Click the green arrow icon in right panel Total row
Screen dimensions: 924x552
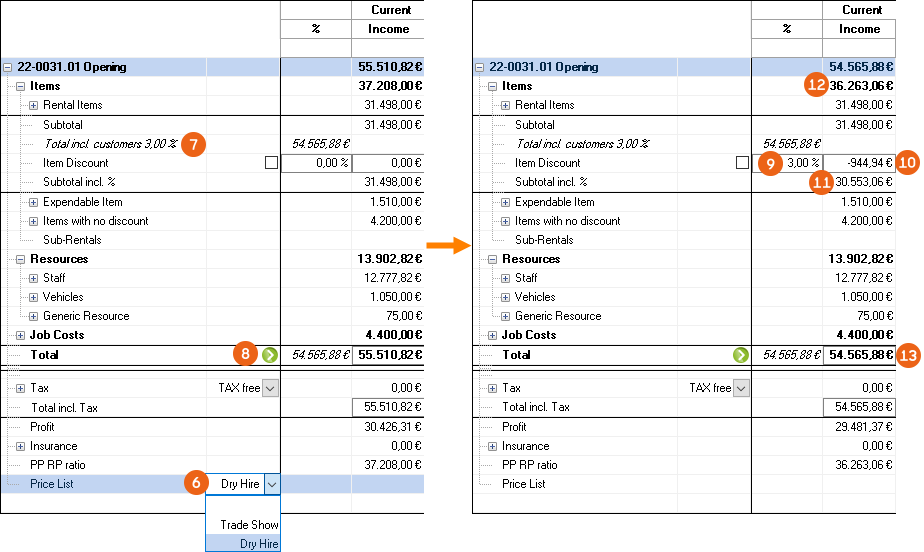[x=741, y=354]
